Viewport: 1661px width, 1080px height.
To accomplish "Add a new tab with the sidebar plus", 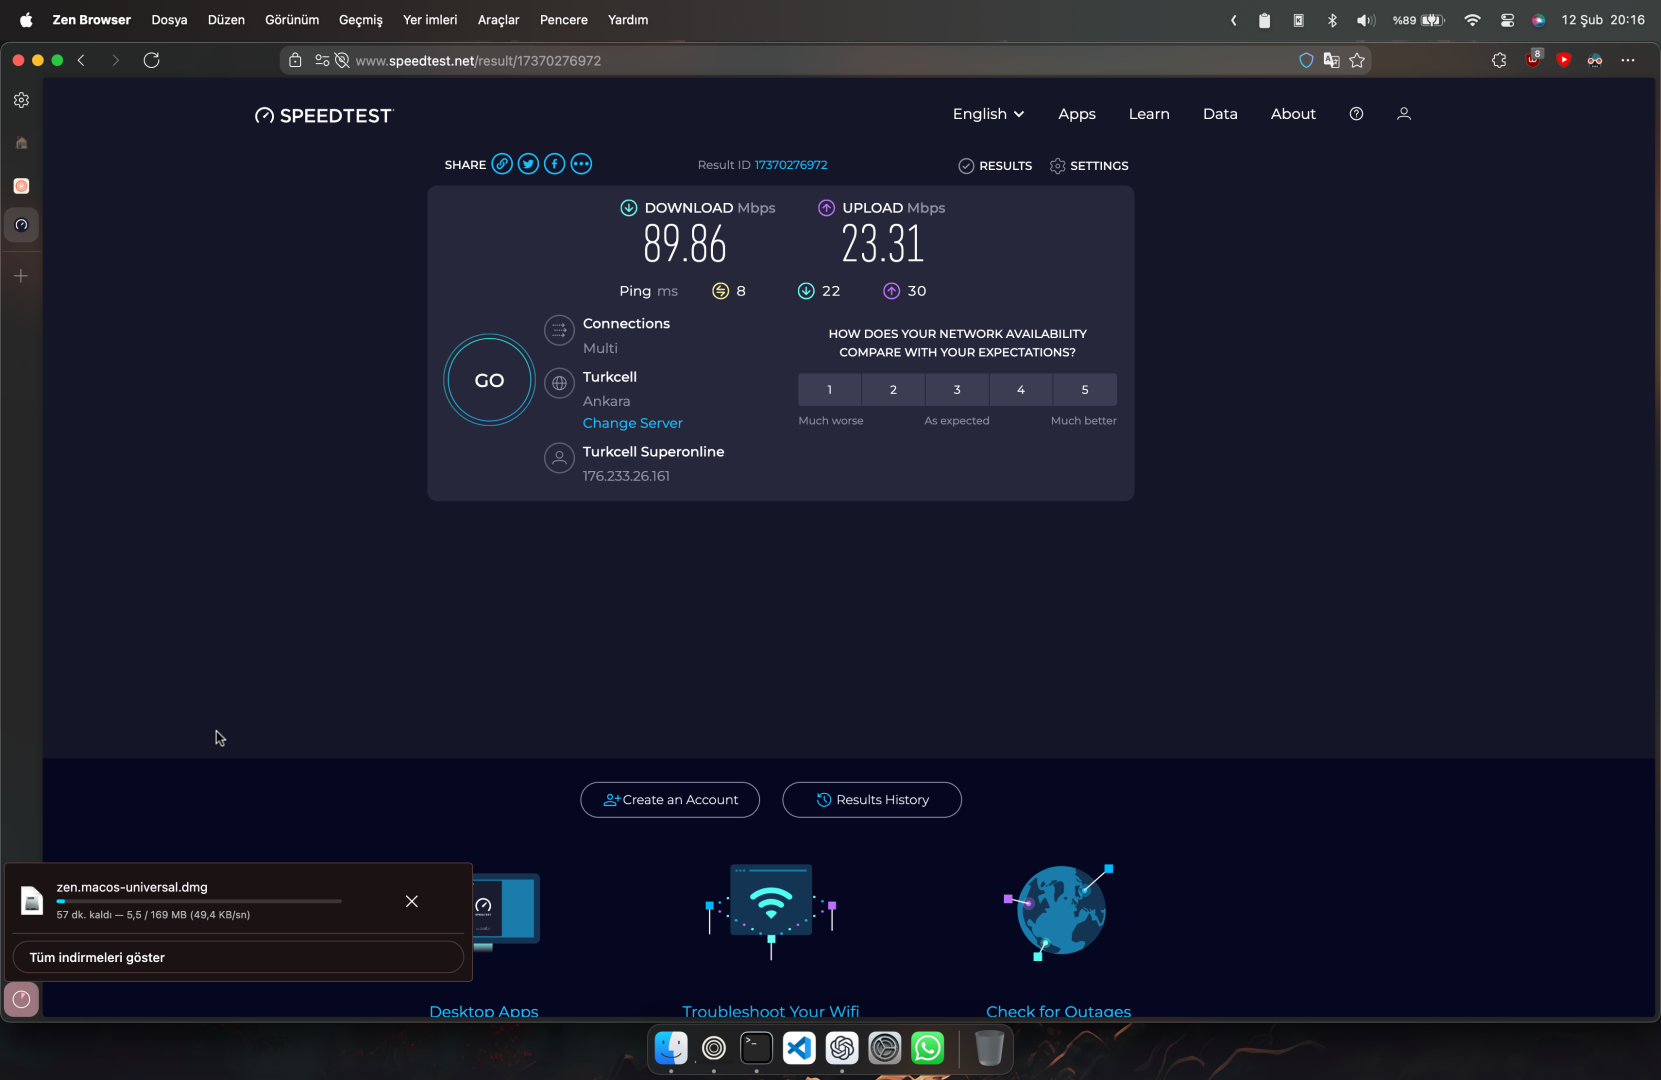I will click(x=21, y=276).
